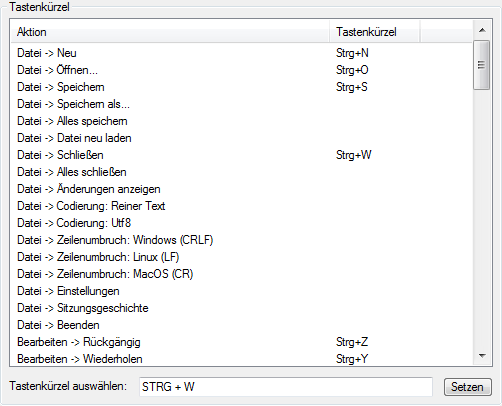Click the scrollbar up arrow

pos(482,30)
